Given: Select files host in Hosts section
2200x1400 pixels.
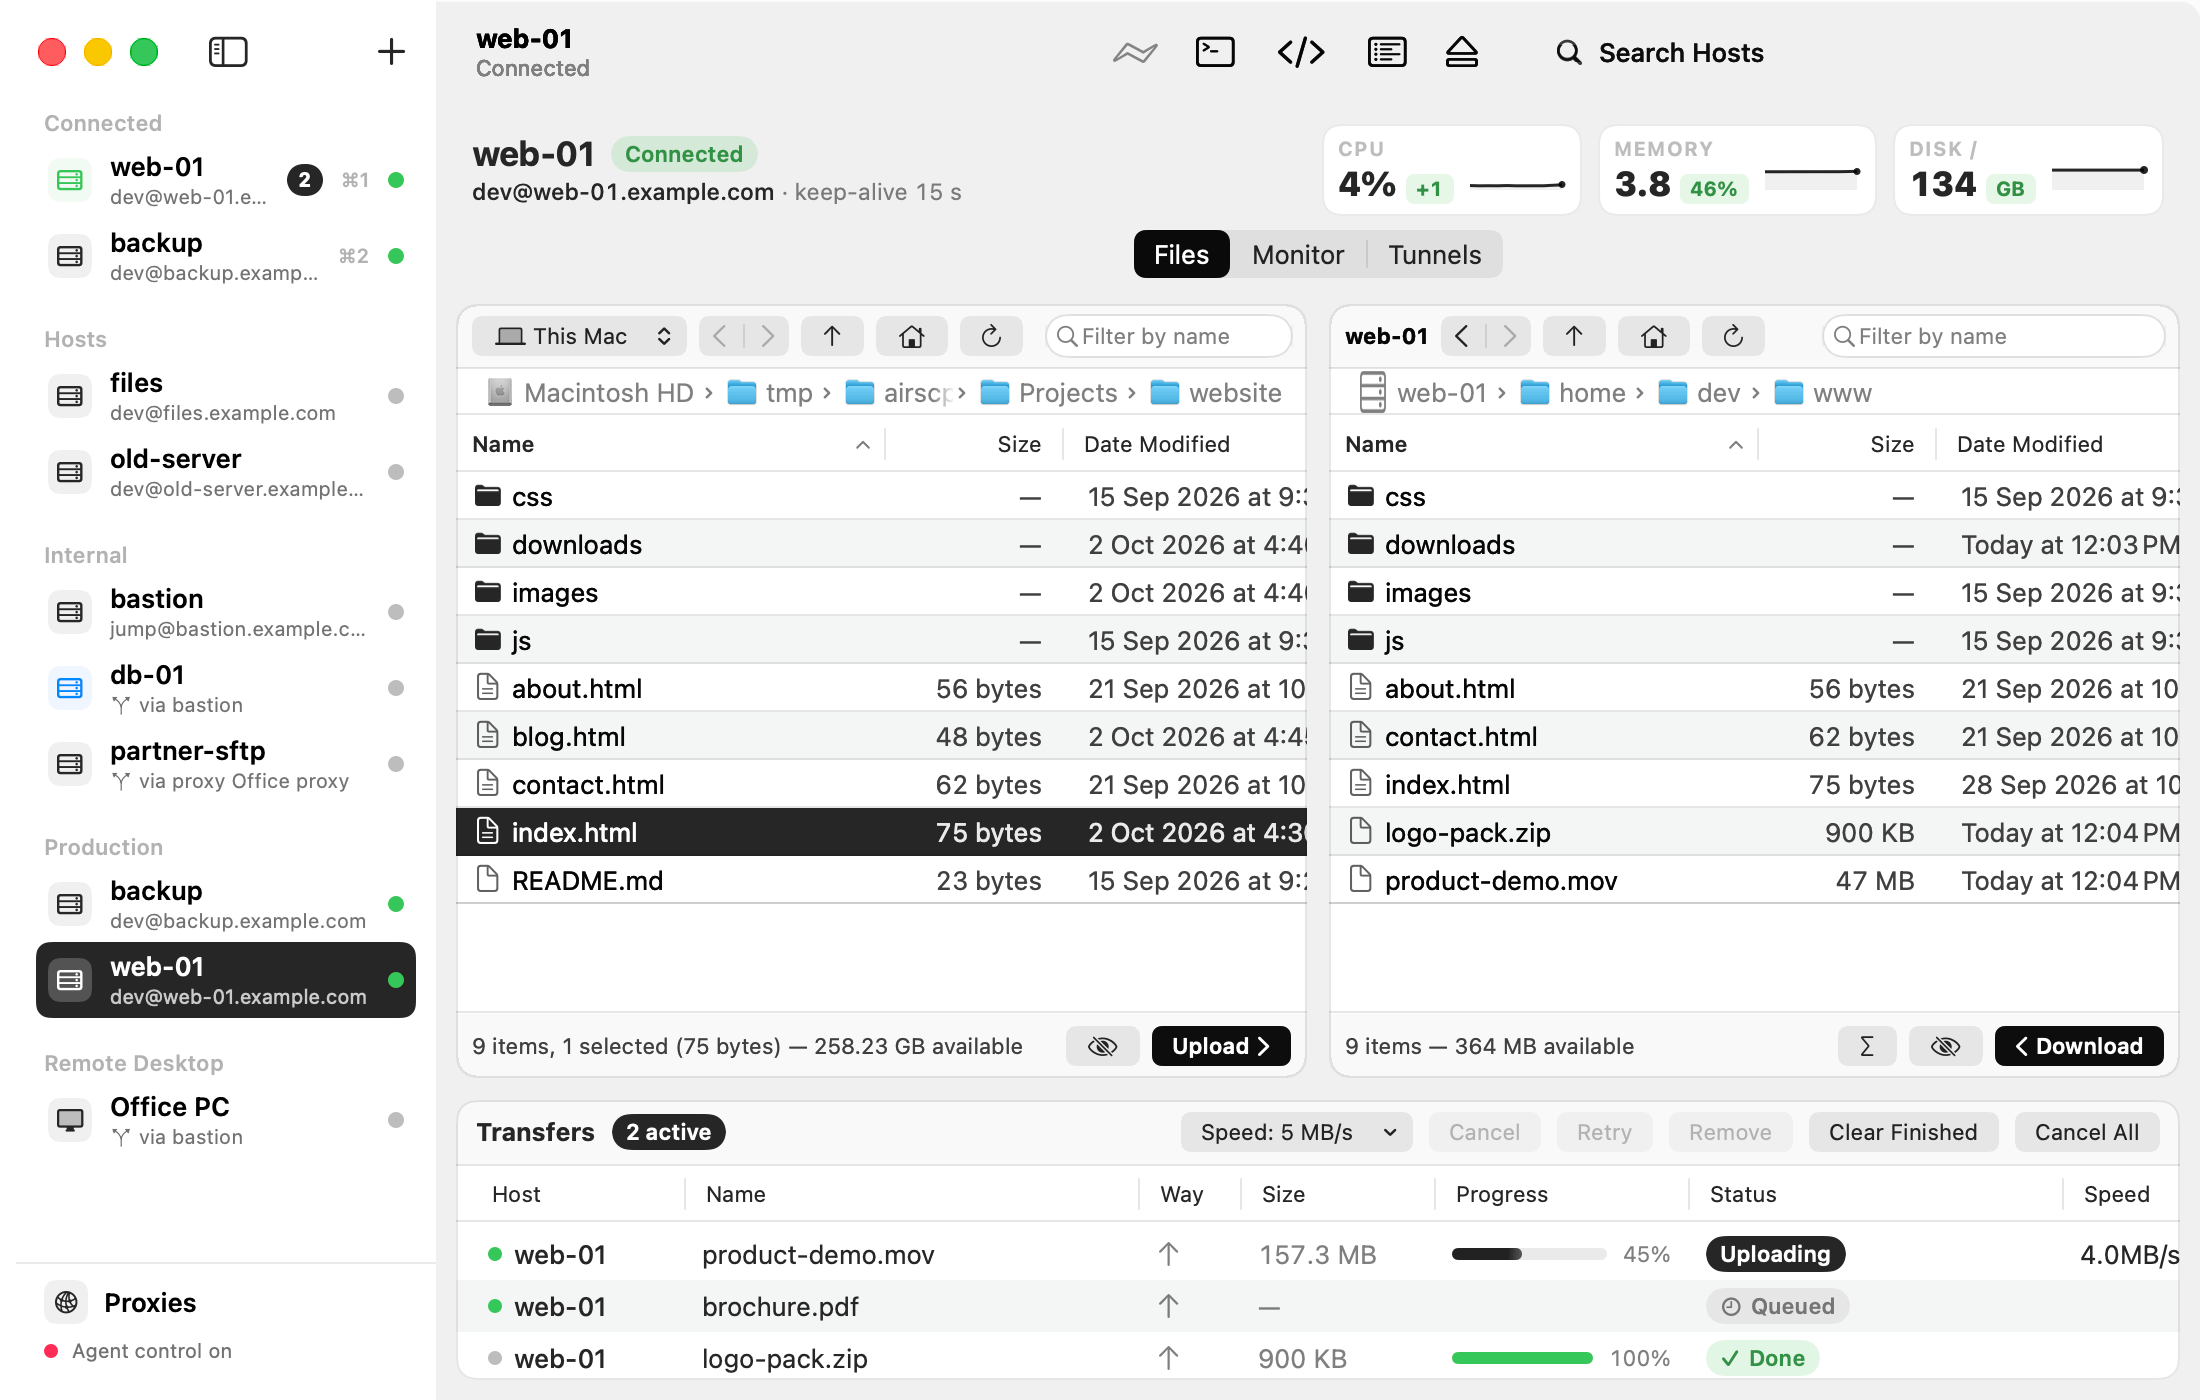Looking at the screenshot, I should (x=226, y=396).
